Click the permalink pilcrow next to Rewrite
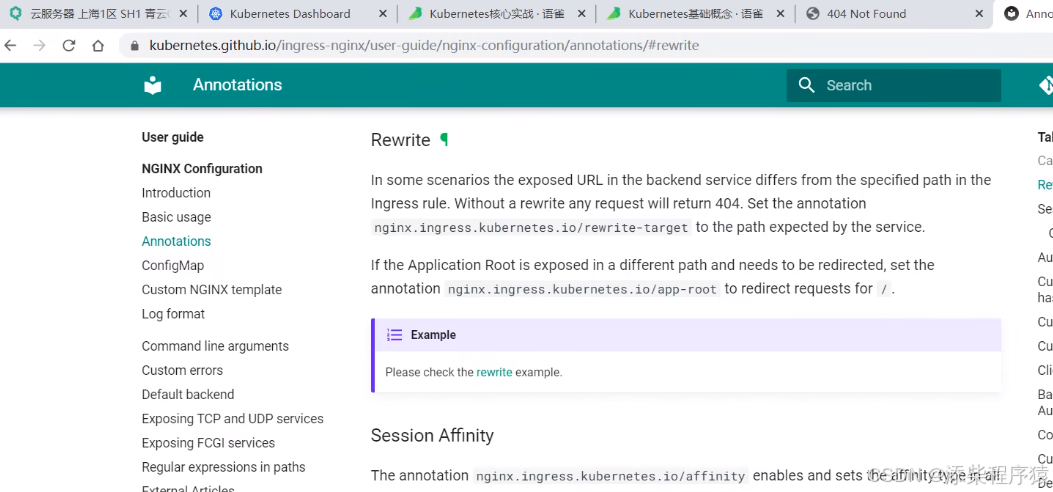The width and height of the screenshot is (1053, 492). [444, 140]
